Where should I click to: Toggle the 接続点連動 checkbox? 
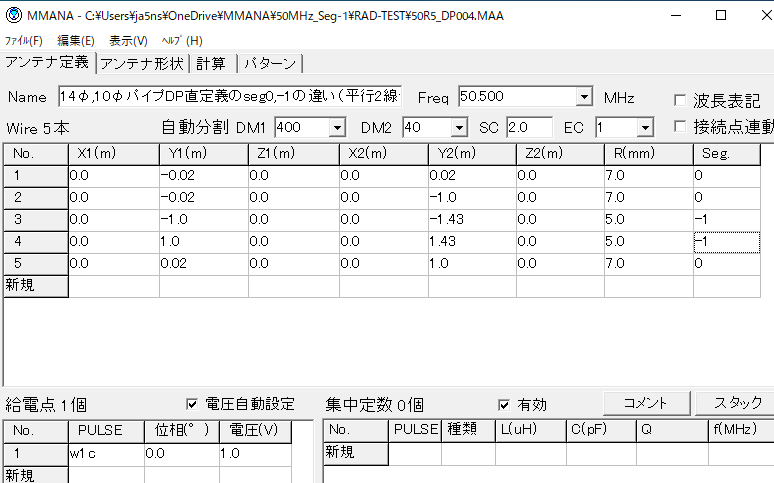click(x=680, y=127)
